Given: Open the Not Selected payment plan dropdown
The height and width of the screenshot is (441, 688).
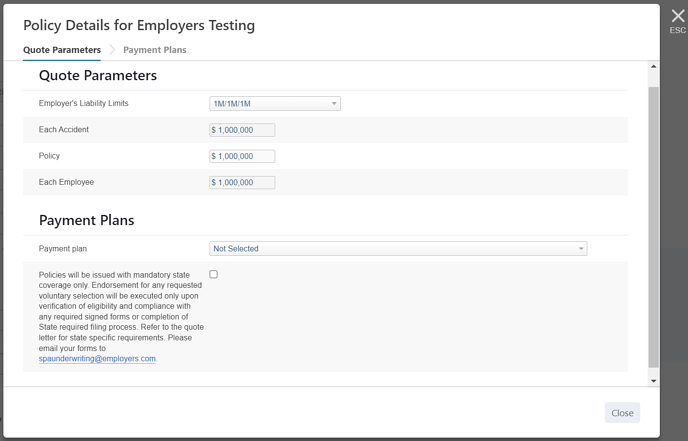Looking at the screenshot, I should pyautogui.click(x=398, y=249).
